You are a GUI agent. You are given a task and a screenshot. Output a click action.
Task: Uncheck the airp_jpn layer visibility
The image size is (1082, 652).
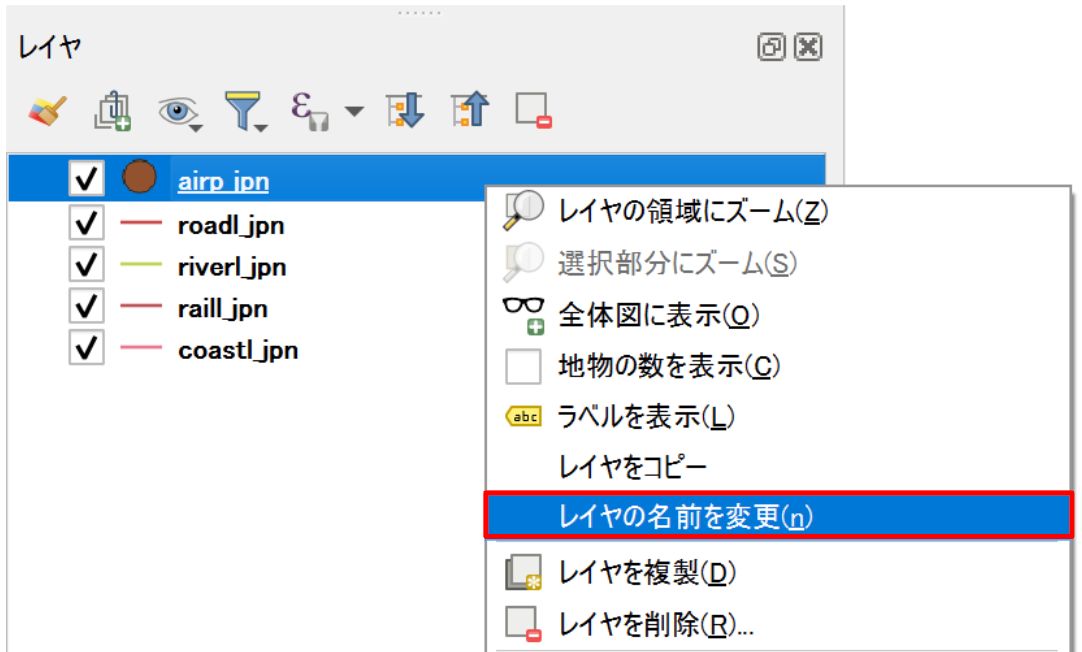(x=86, y=179)
